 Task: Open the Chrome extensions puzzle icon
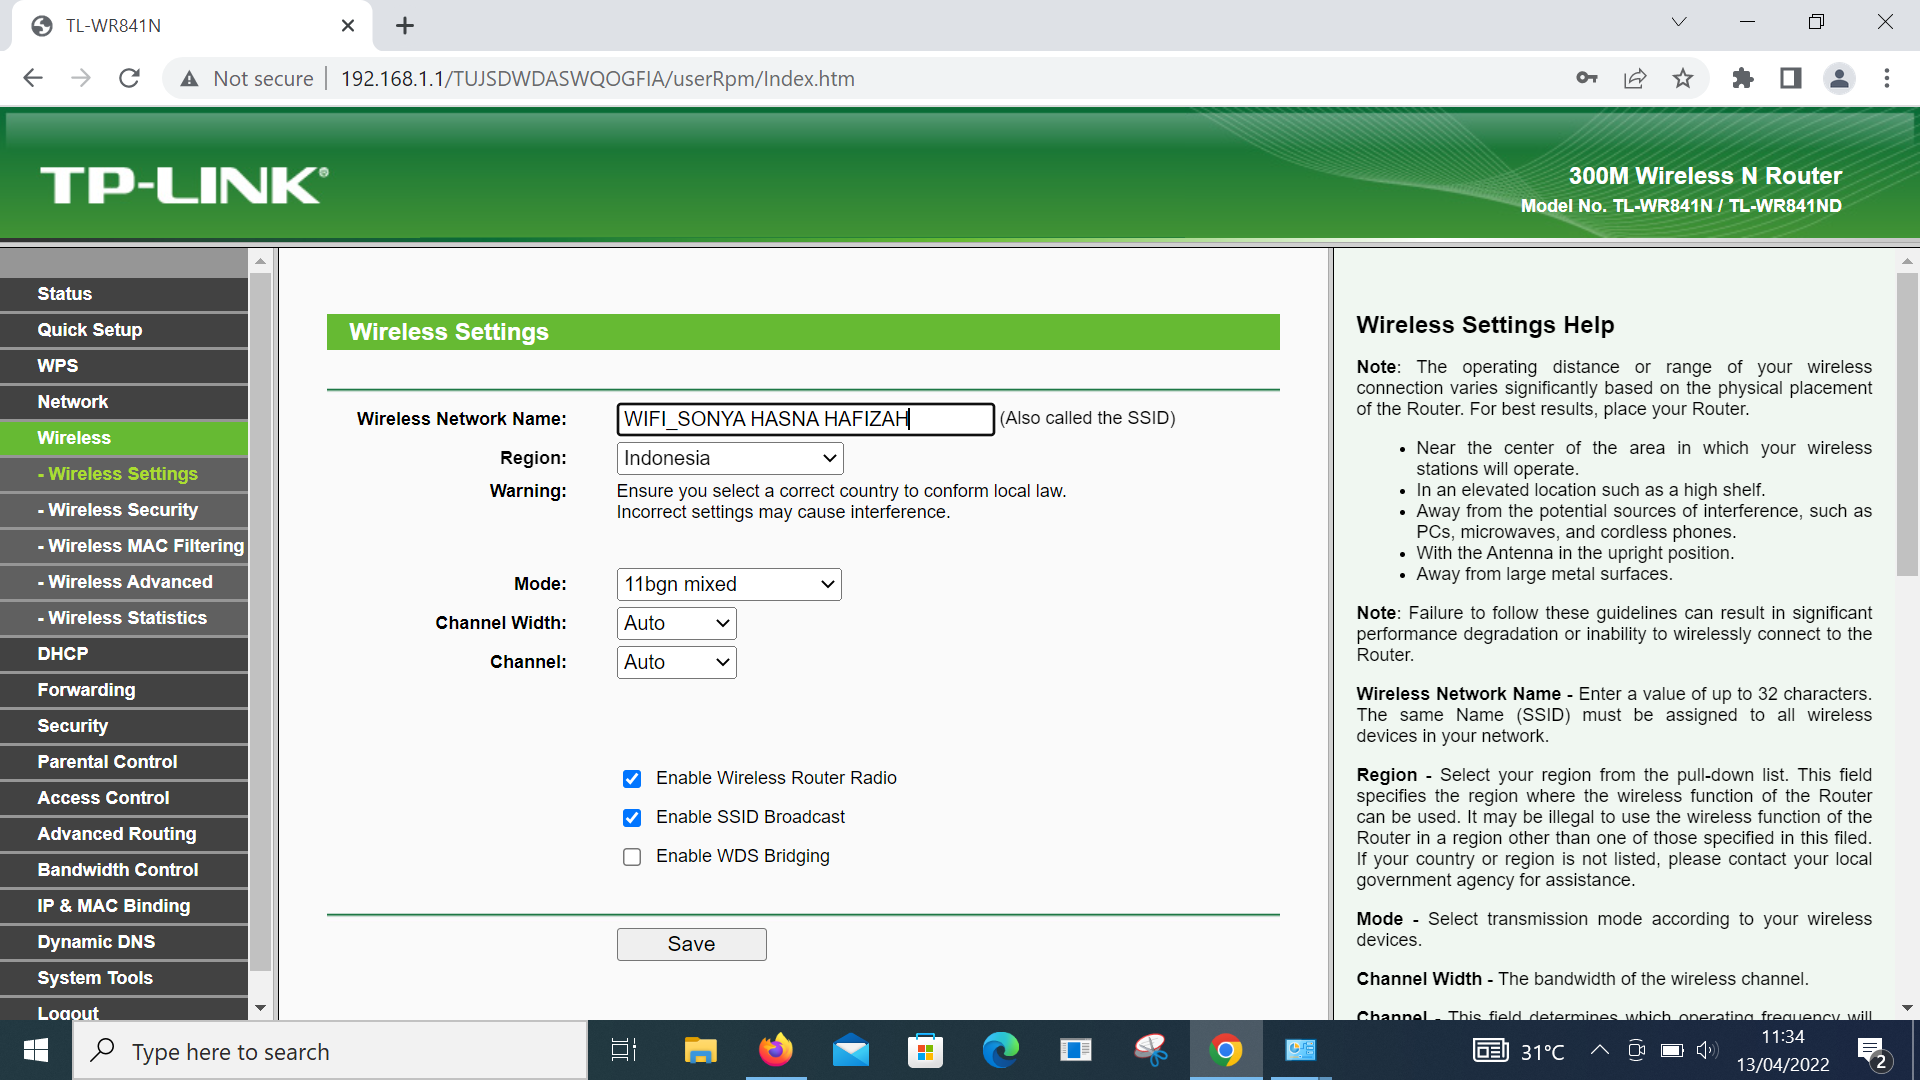pos(1742,78)
